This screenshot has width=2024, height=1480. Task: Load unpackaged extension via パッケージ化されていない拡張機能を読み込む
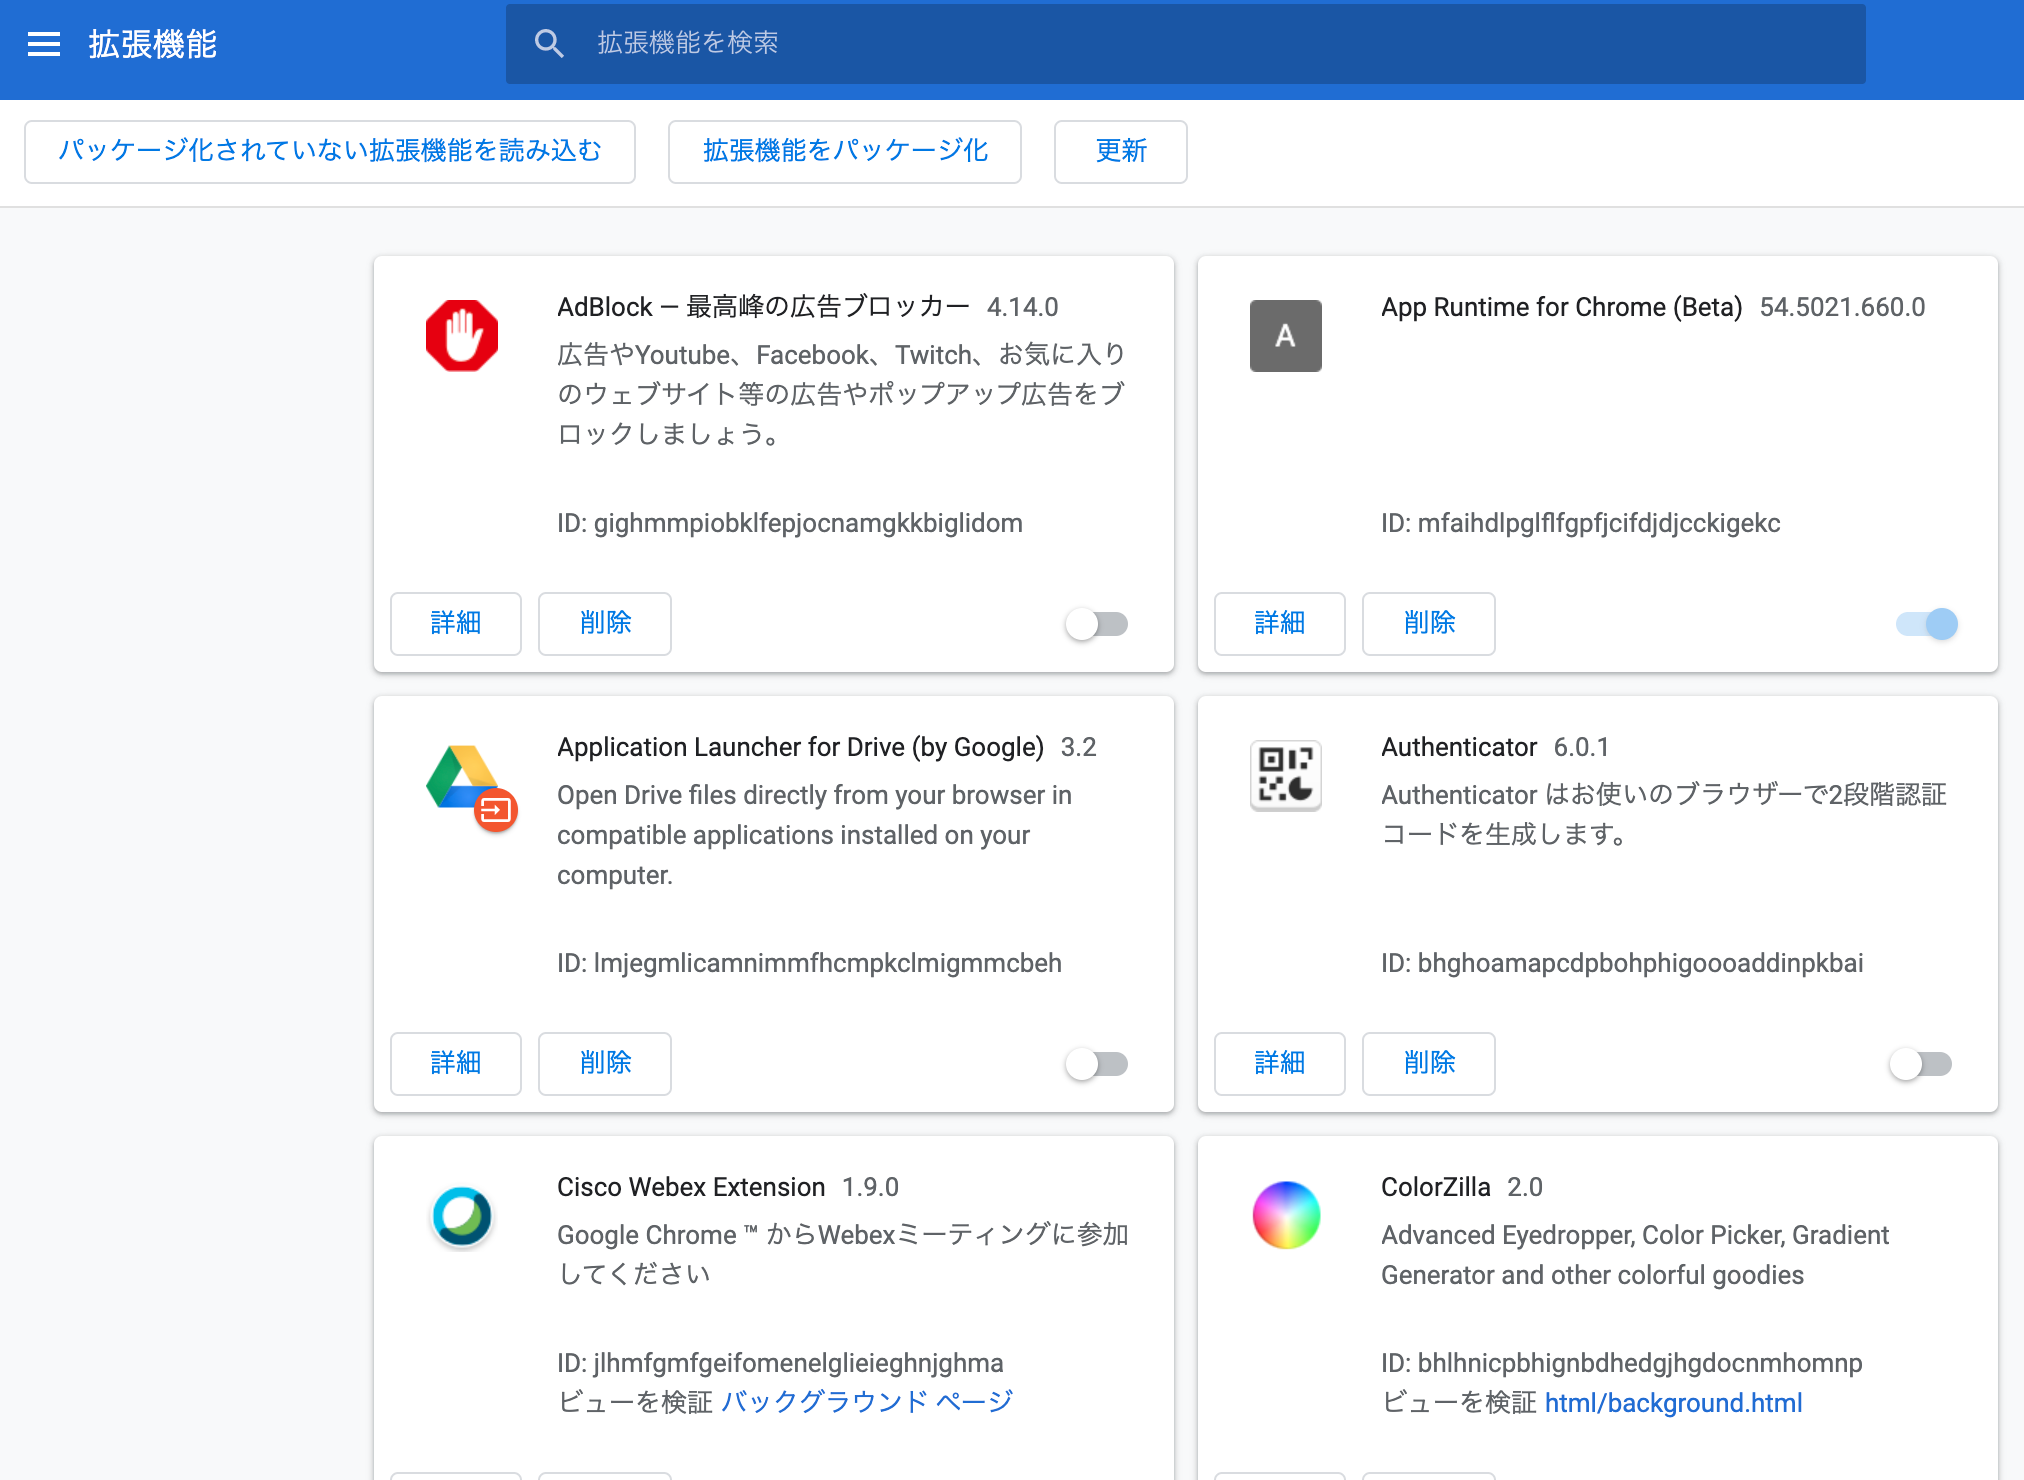tap(330, 151)
